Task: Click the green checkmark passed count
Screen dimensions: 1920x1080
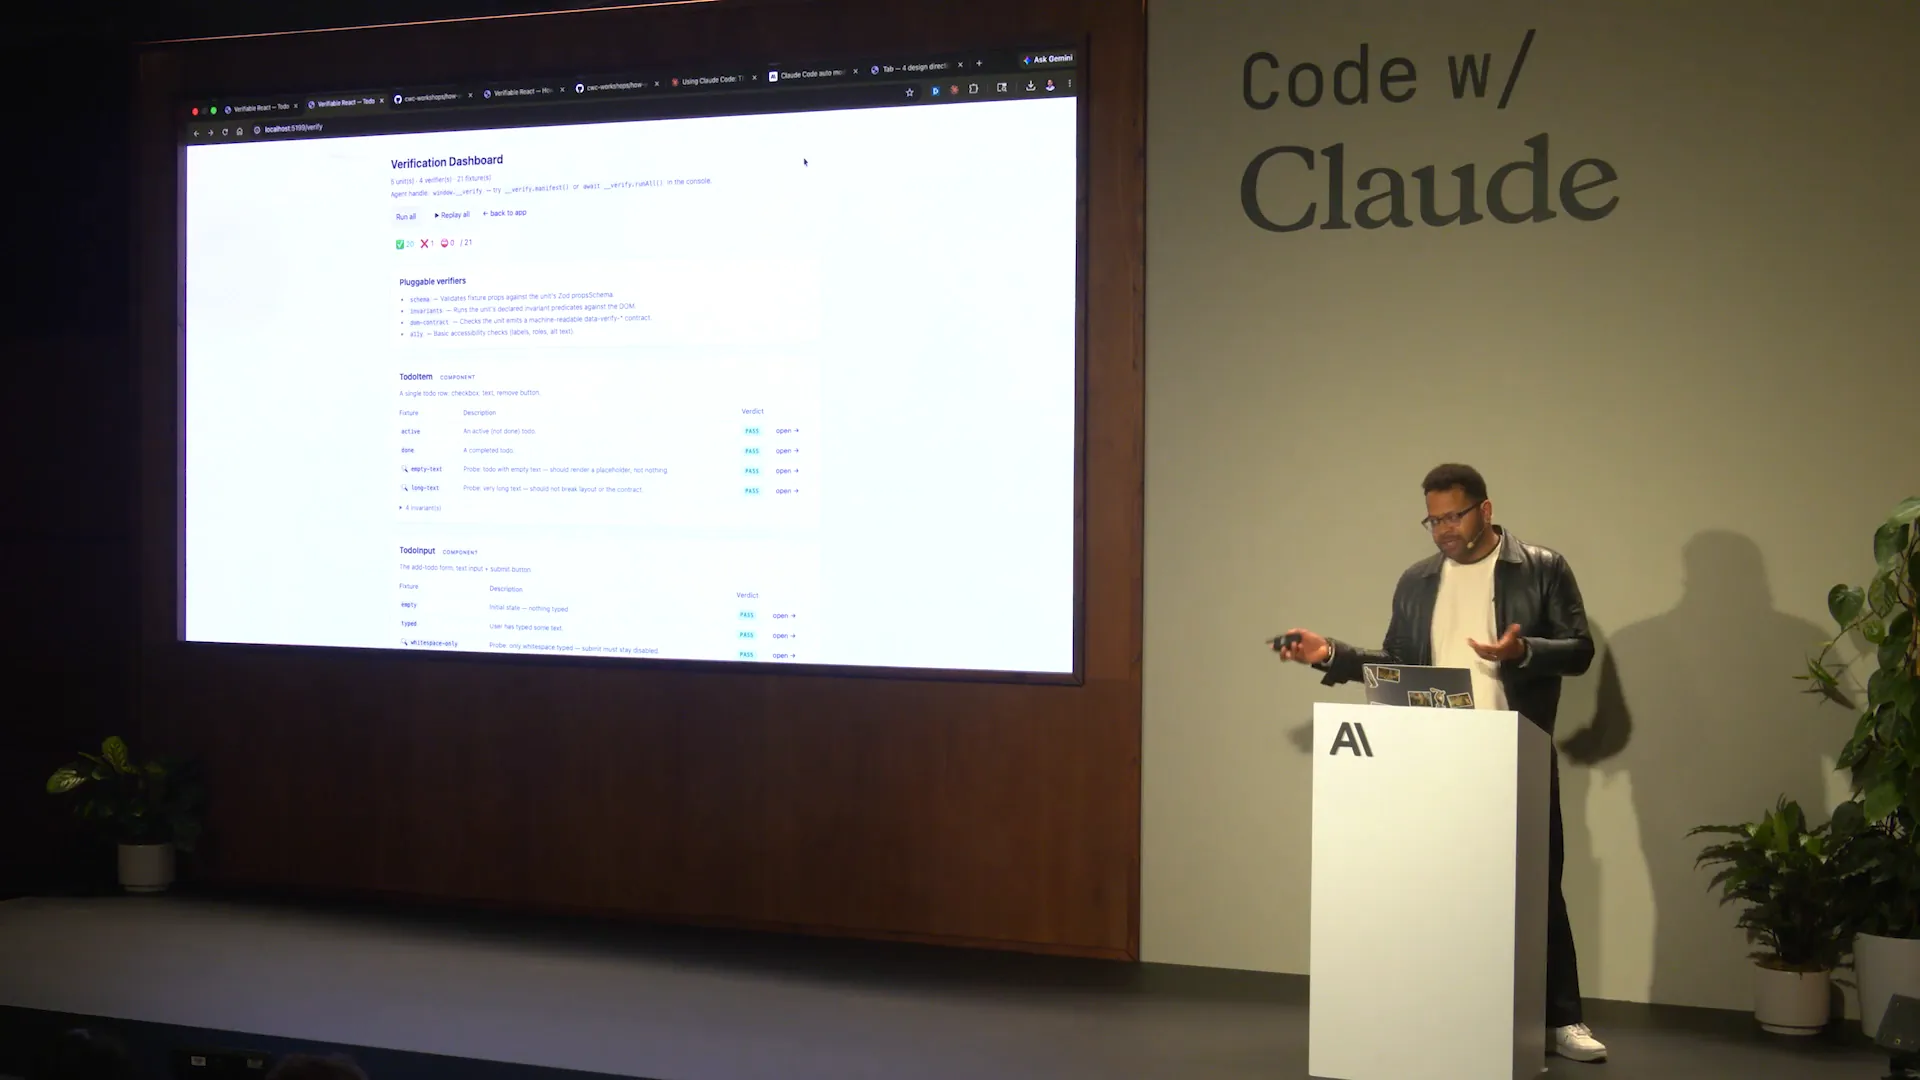Action: [x=404, y=244]
